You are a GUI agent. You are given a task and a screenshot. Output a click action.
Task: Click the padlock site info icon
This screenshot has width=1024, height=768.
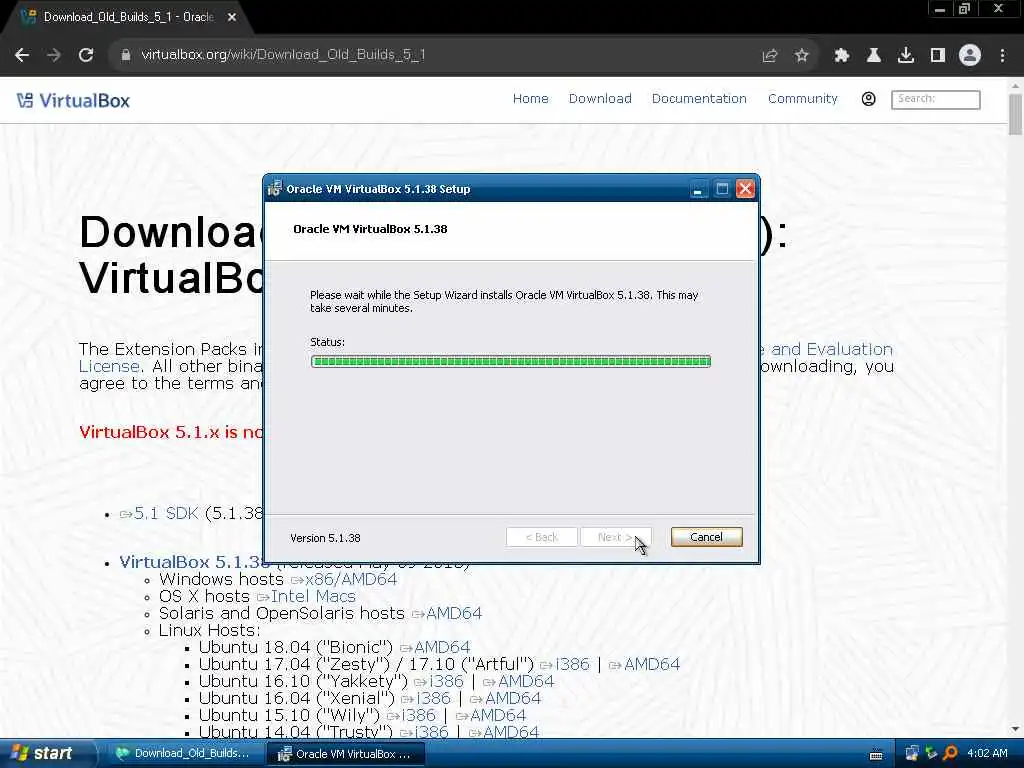125,55
